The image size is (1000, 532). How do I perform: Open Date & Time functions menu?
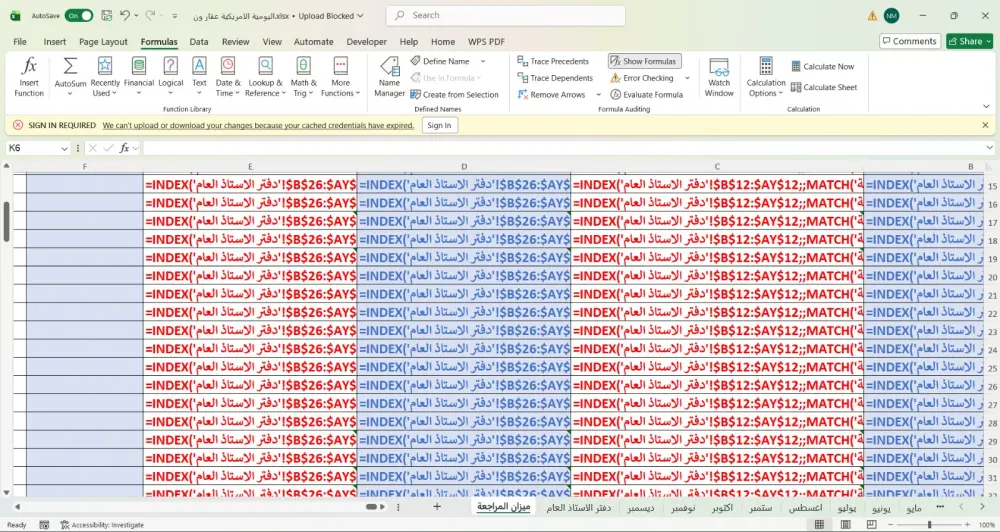228,77
